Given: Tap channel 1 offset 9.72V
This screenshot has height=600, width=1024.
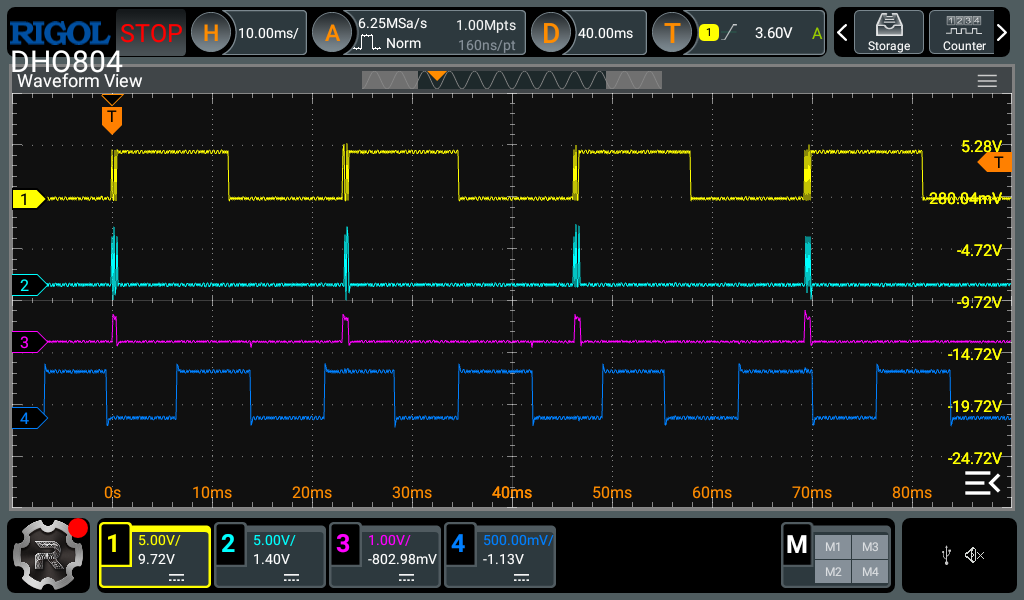Looking at the screenshot, I should (x=156, y=560).
